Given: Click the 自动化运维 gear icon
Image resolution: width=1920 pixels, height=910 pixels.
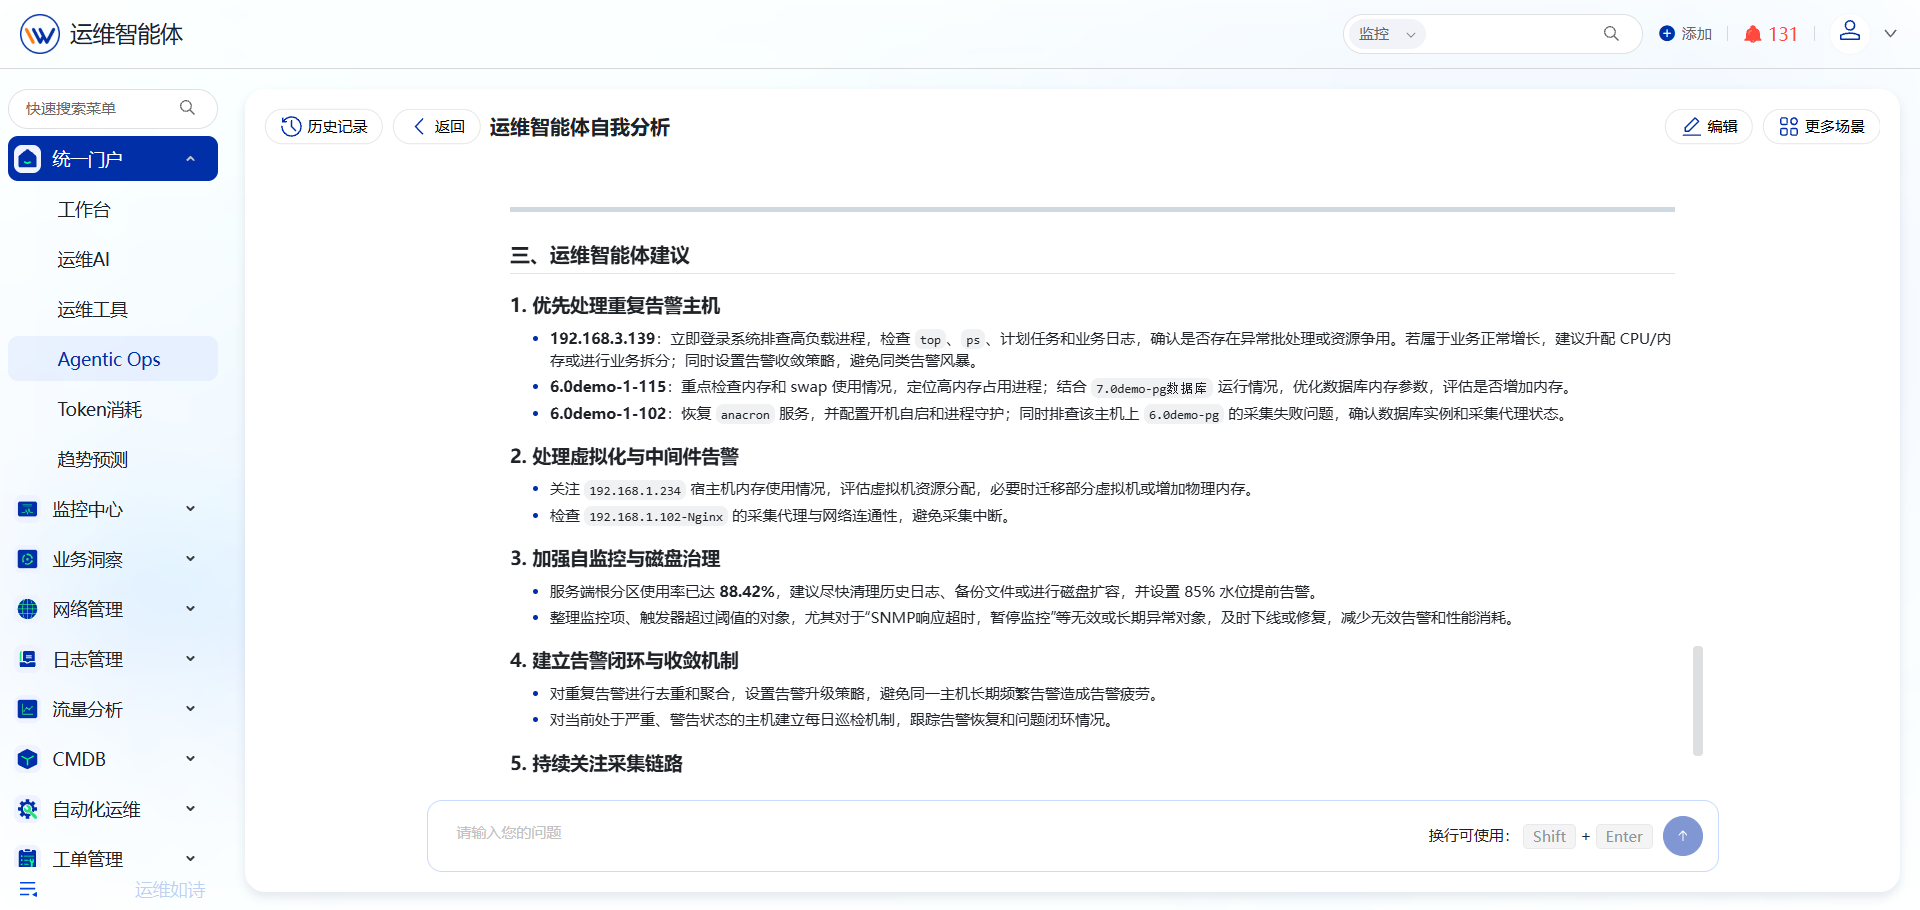Looking at the screenshot, I should 28,809.
